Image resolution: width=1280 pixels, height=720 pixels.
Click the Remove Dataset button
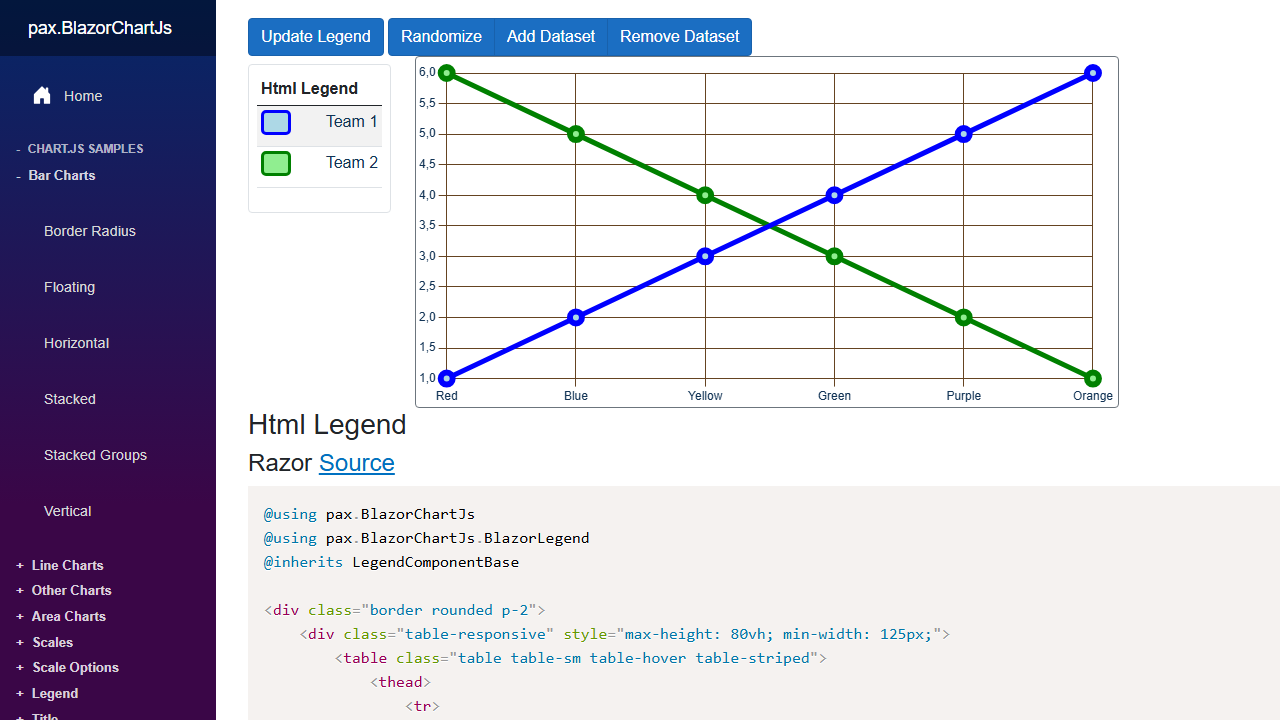coord(680,37)
